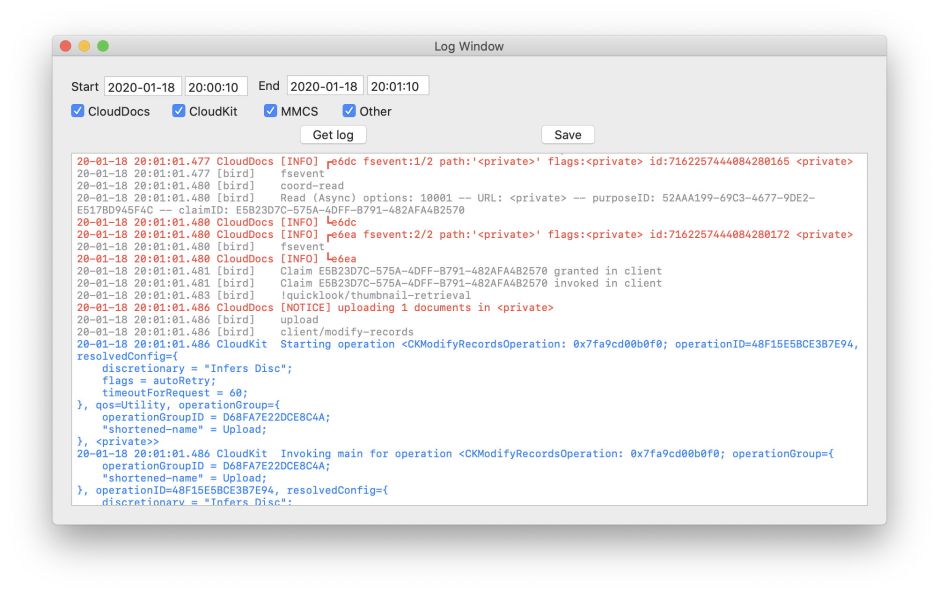Uncheck the CloudDocs checkbox
Viewport: 939px width, 594px height.
pyautogui.click(x=78, y=111)
